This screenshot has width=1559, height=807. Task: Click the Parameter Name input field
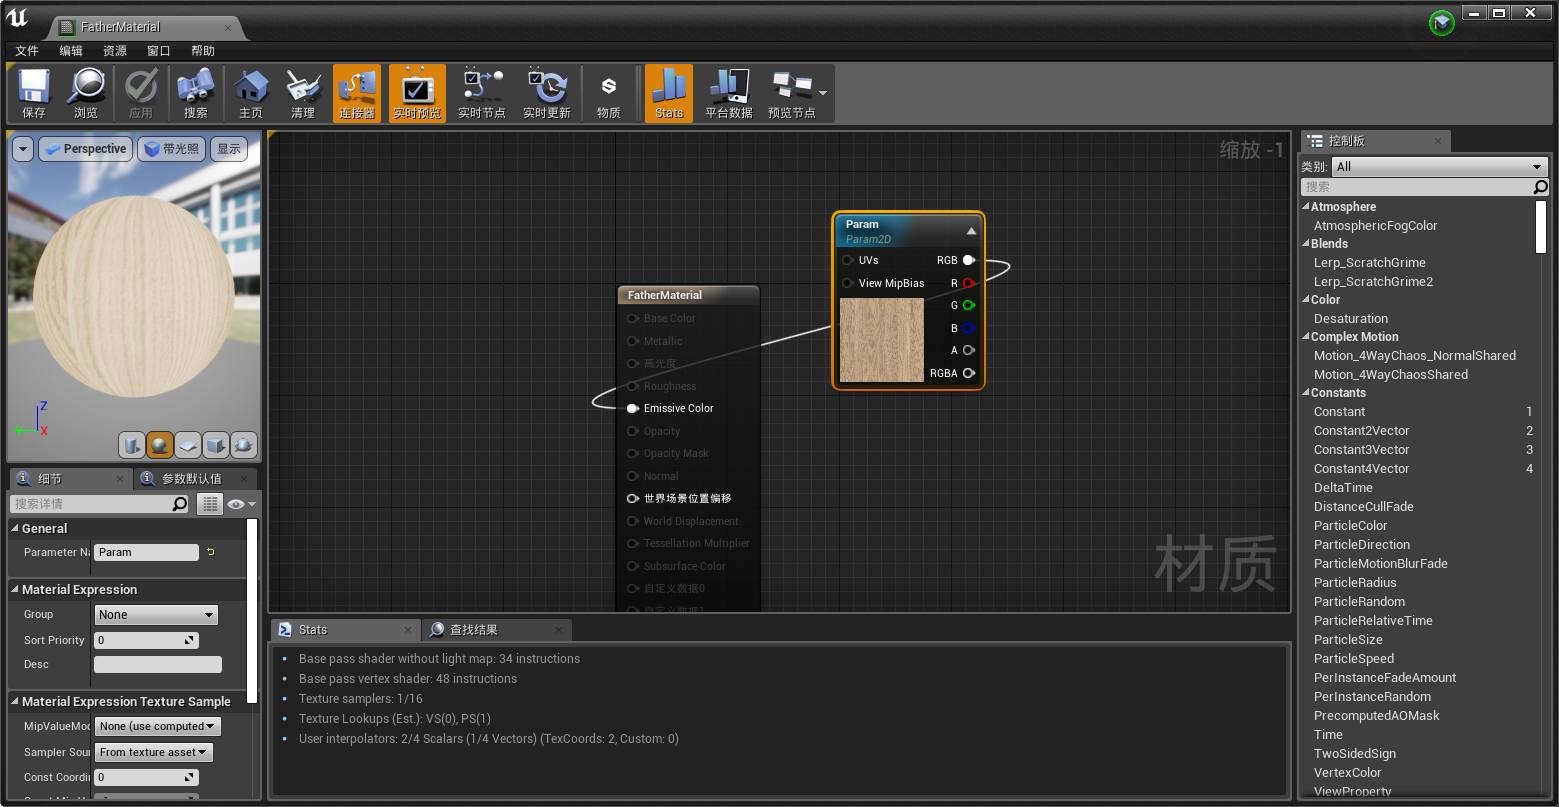pos(146,552)
